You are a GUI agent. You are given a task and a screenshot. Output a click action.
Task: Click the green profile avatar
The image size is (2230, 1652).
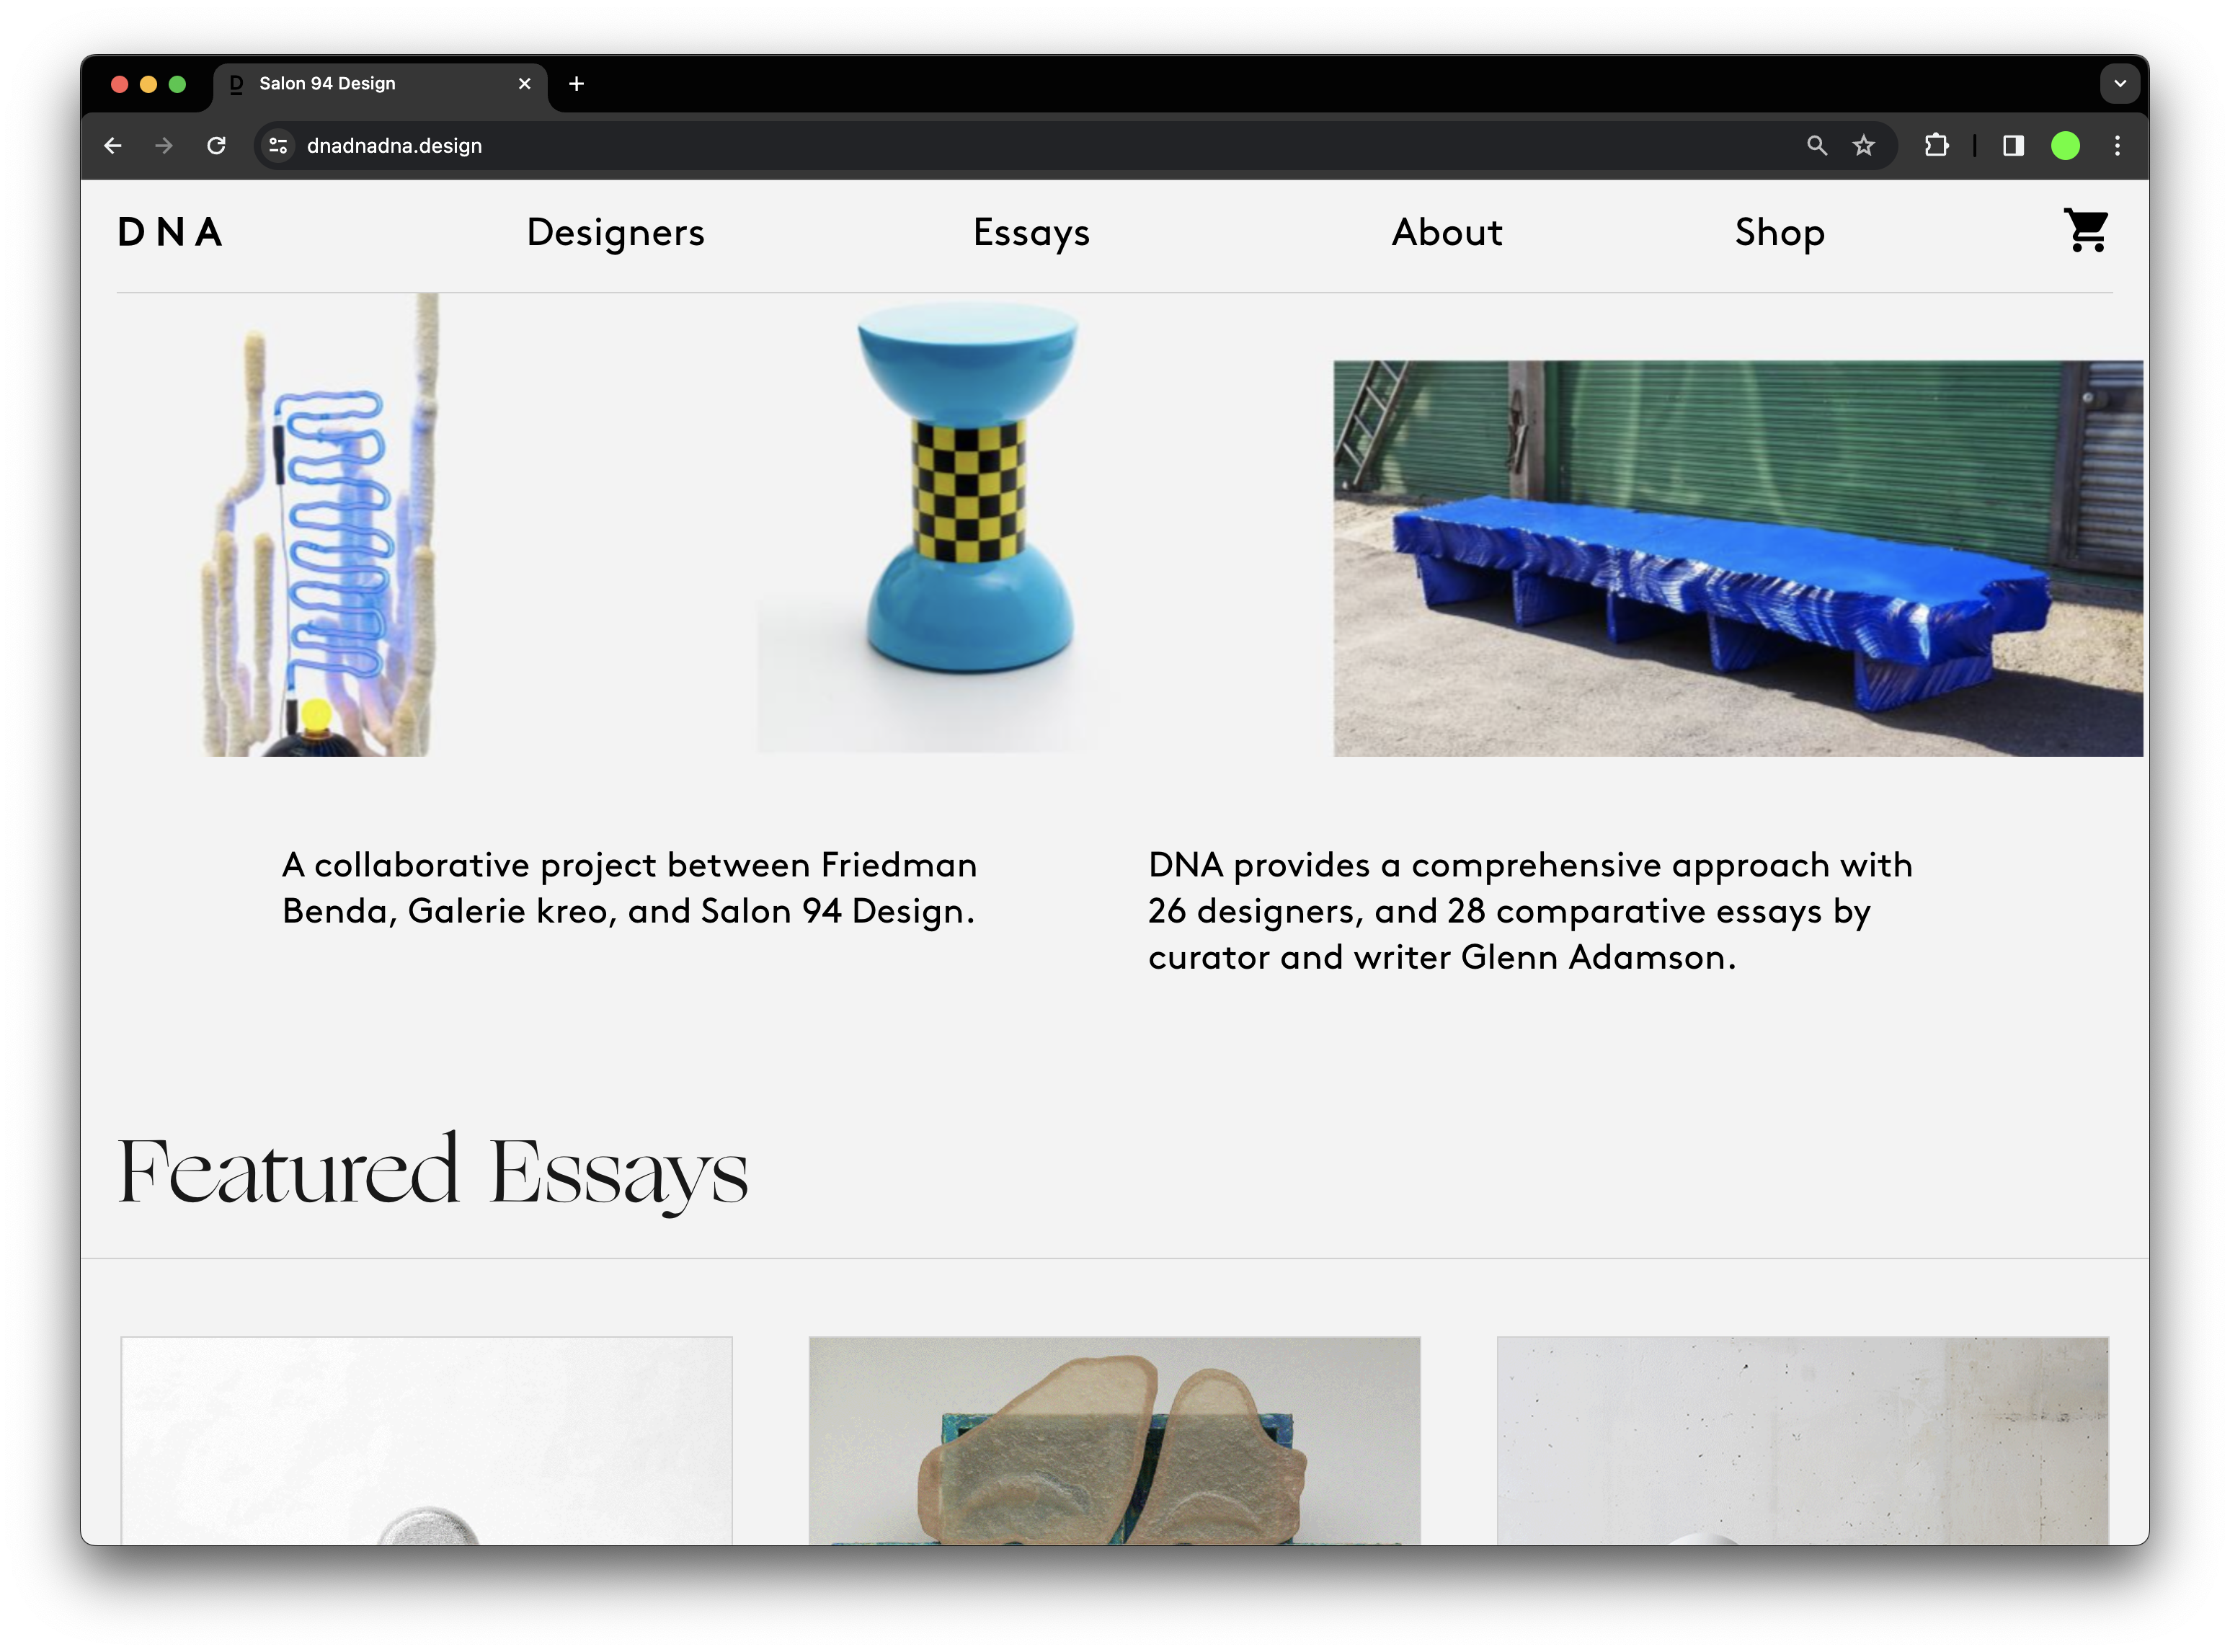point(2065,146)
